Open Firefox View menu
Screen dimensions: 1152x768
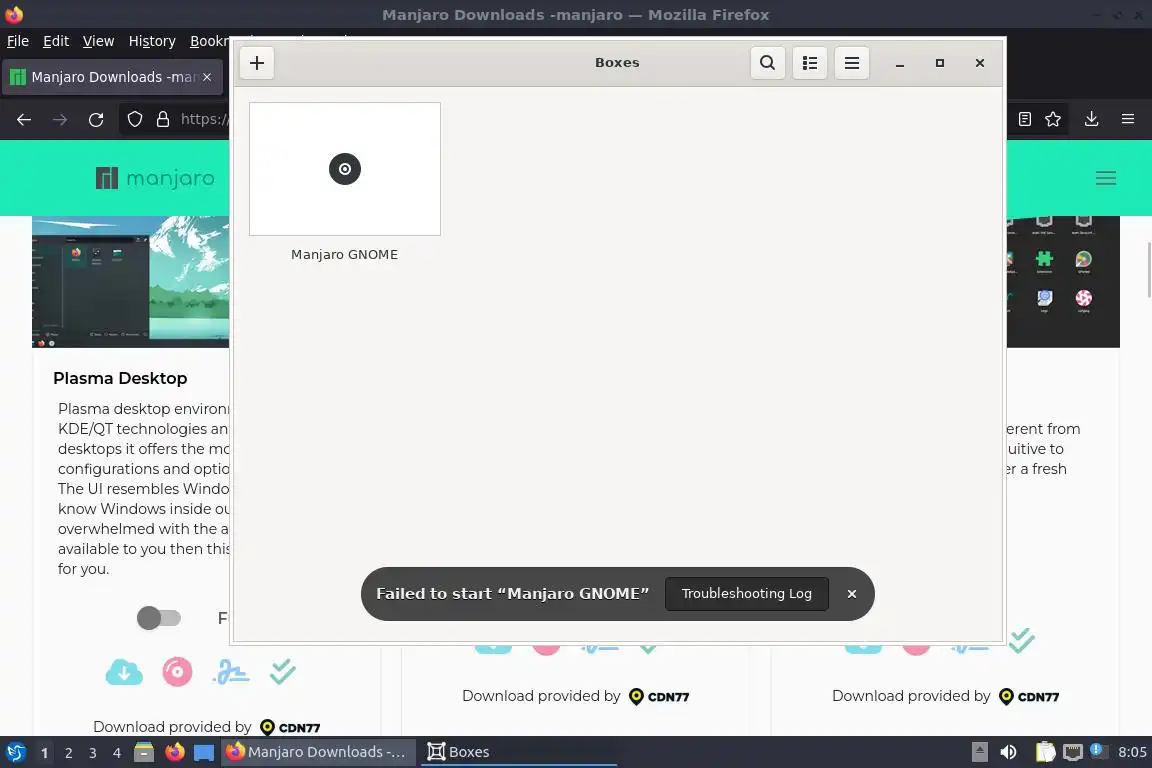click(x=98, y=41)
